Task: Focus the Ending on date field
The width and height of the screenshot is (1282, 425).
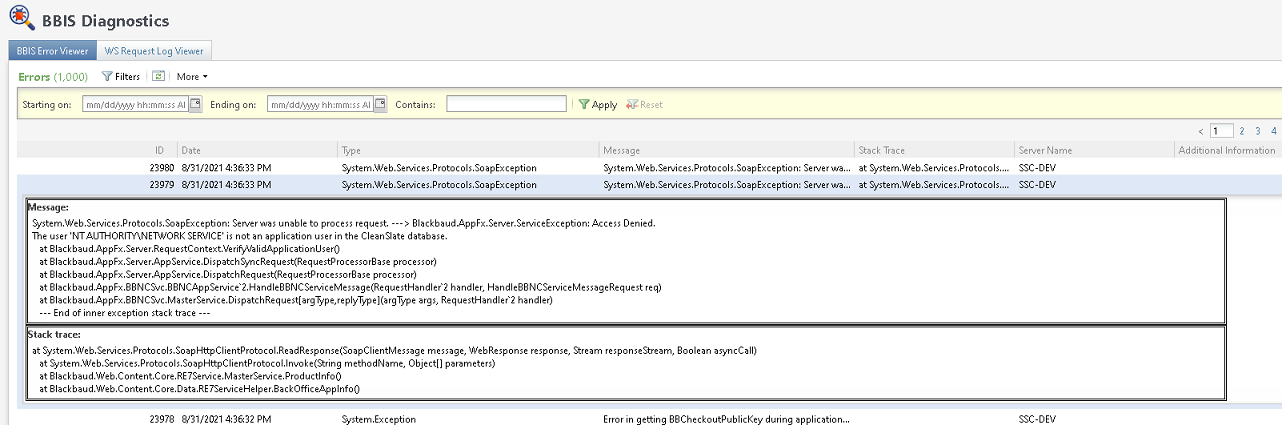Action: [x=320, y=104]
